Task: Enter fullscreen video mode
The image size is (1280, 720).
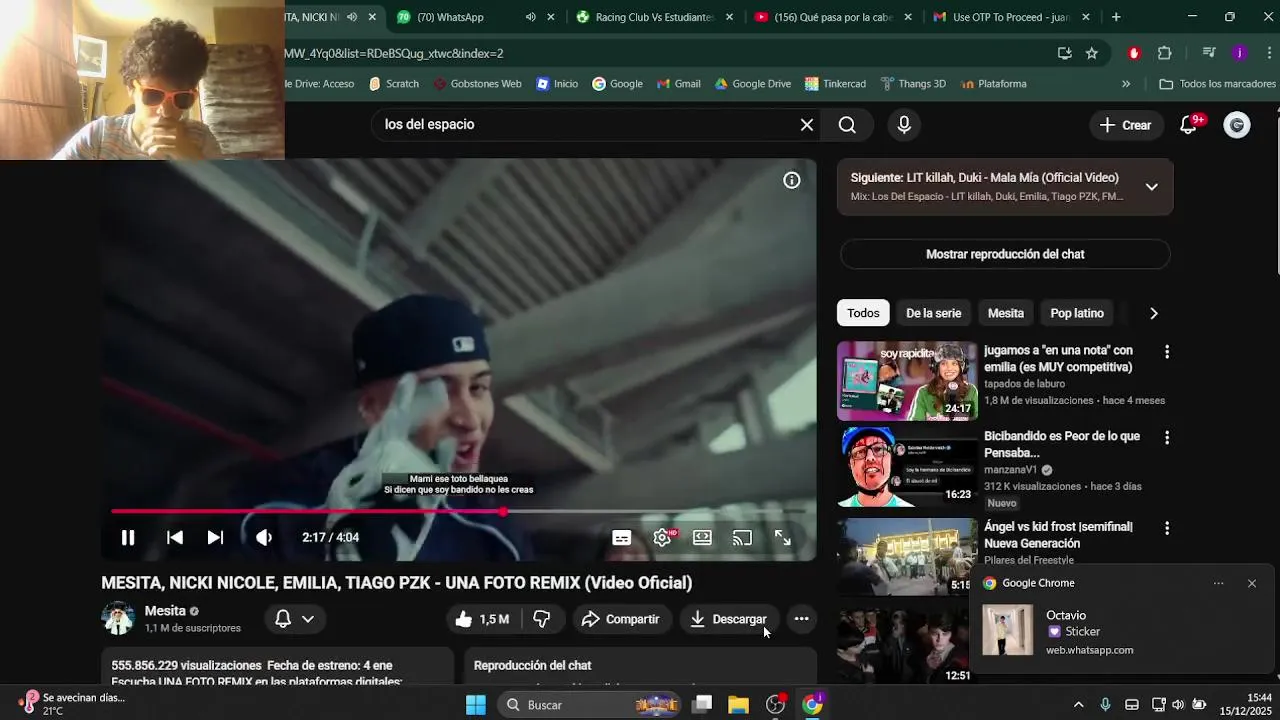Action: point(783,538)
